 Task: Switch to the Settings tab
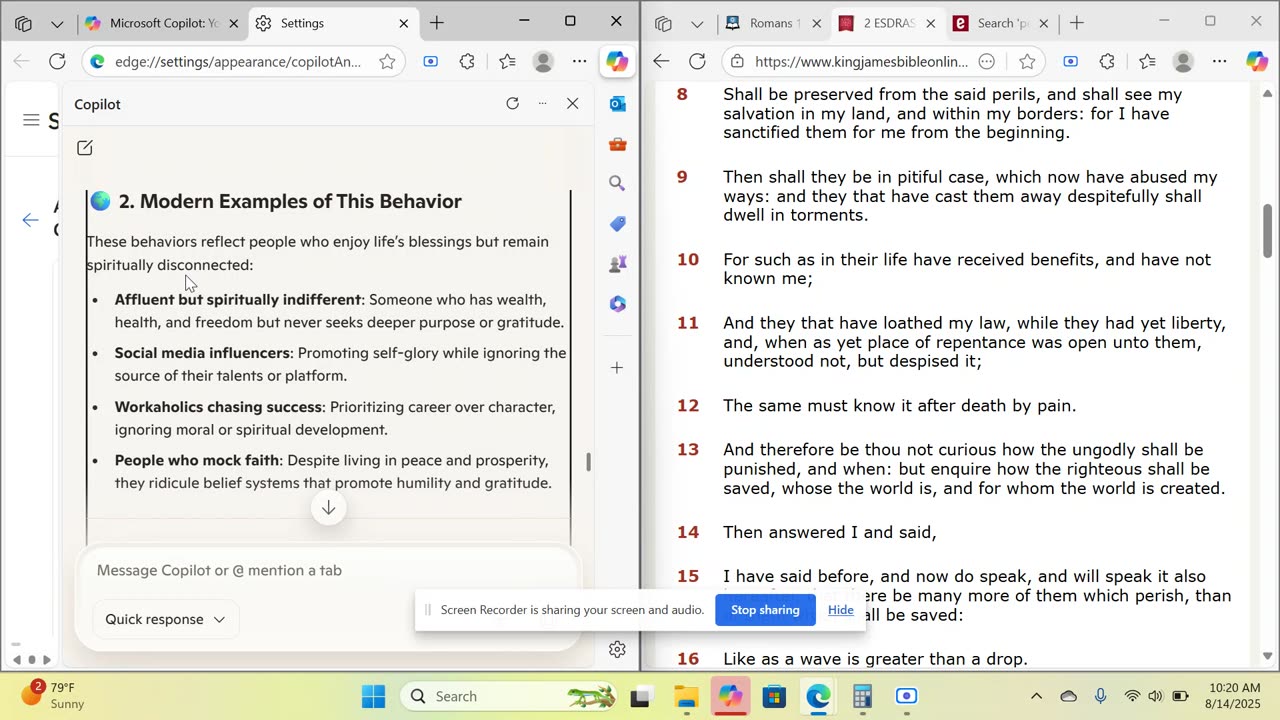[332, 23]
